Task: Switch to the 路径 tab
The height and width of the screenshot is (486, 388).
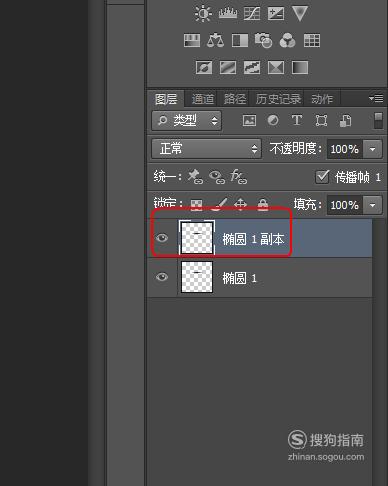Action: pos(235,99)
